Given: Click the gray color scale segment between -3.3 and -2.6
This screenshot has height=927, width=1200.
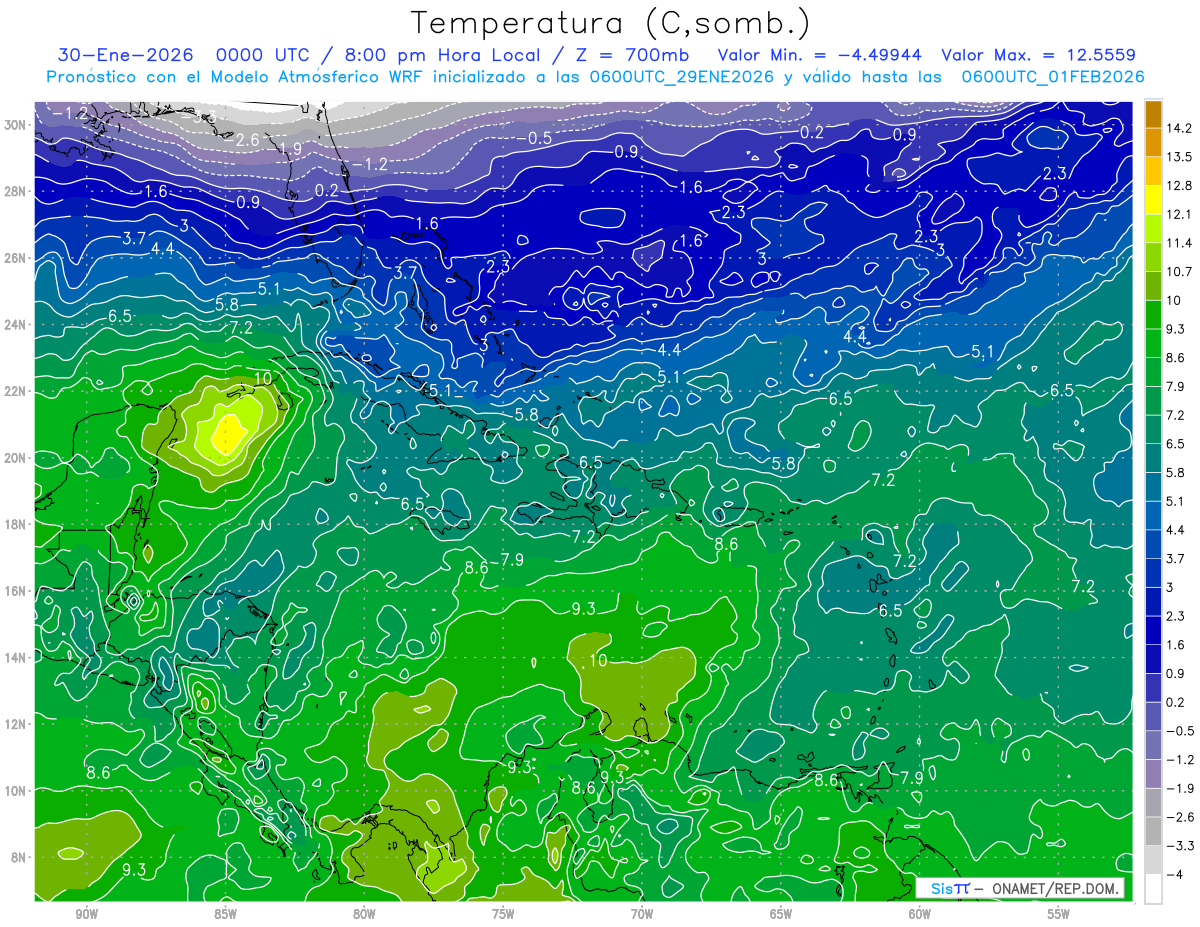Looking at the screenshot, I should (1153, 831).
